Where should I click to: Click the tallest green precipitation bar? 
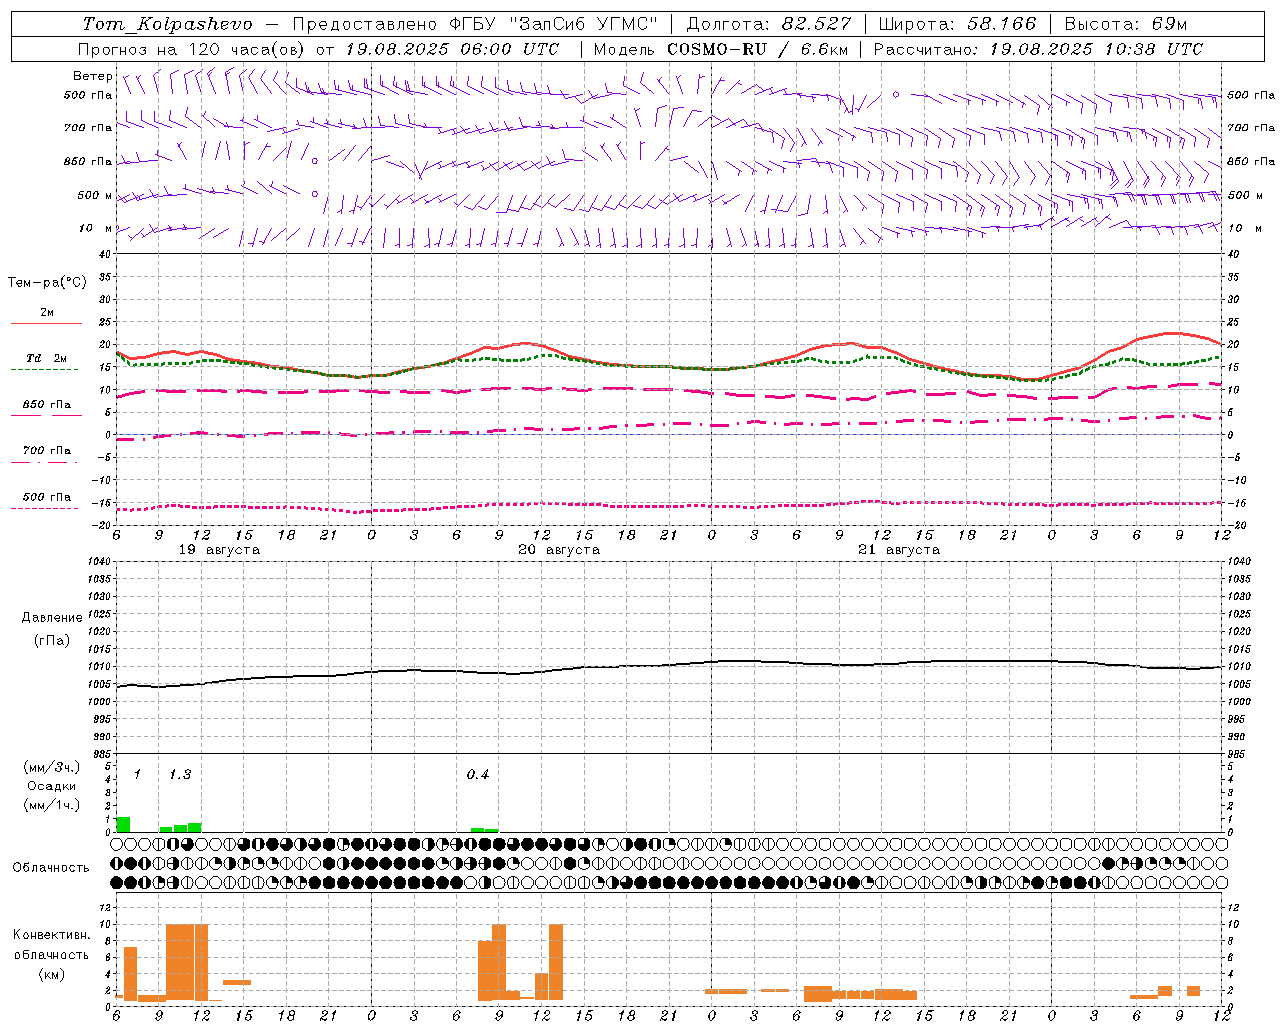[x=123, y=824]
